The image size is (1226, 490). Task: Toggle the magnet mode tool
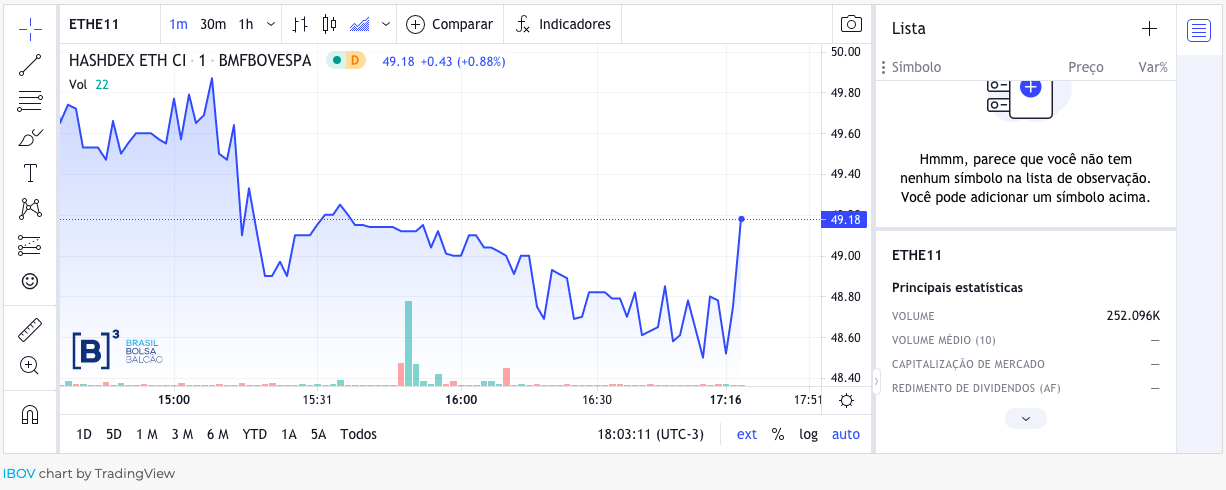click(x=30, y=413)
